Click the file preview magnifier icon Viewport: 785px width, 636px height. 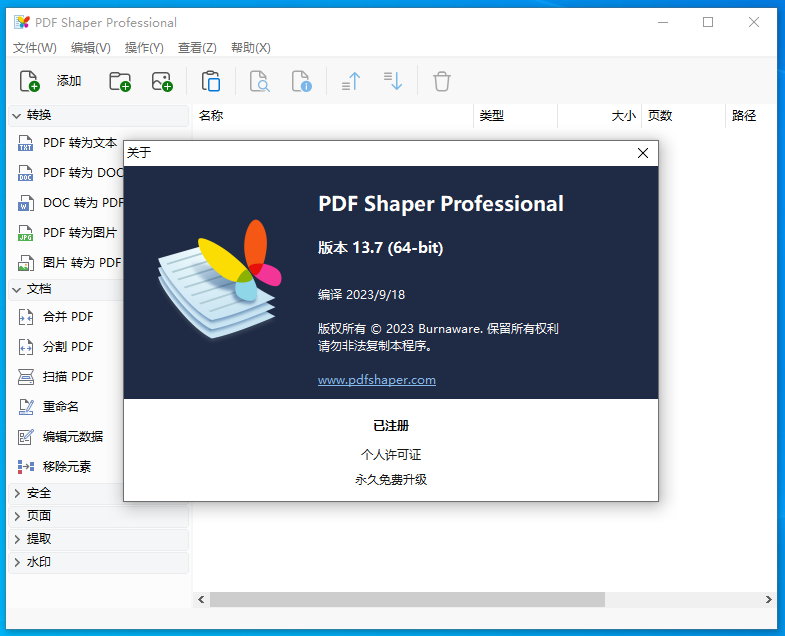pos(259,81)
